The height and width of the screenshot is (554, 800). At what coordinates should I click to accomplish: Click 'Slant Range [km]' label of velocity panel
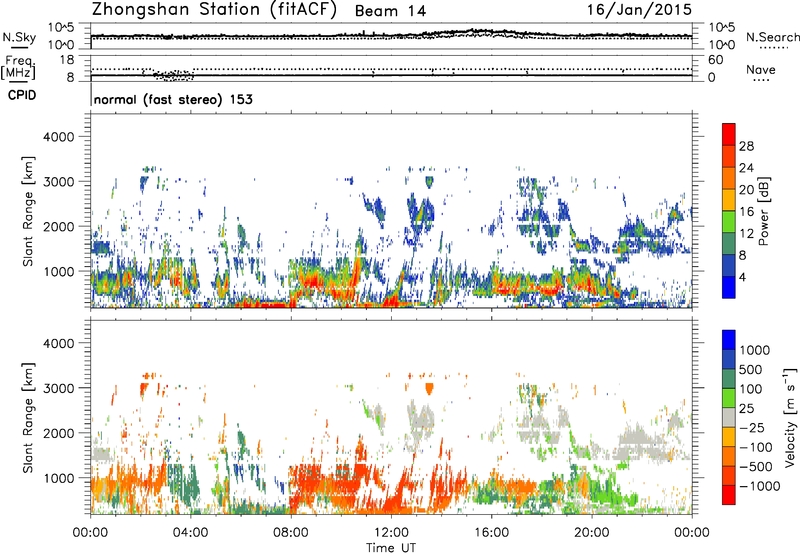28,417
